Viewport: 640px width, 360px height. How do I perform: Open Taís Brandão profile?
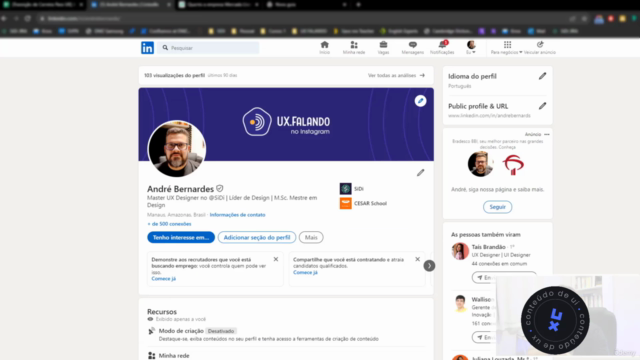[x=489, y=247]
